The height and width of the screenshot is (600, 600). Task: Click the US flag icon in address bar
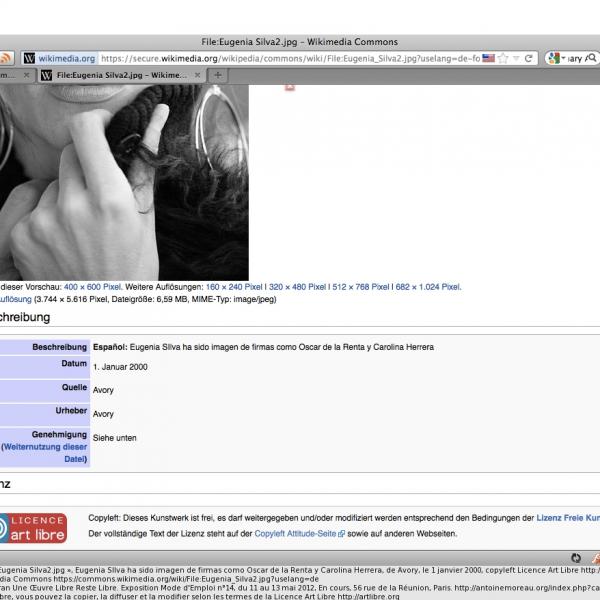coord(488,58)
